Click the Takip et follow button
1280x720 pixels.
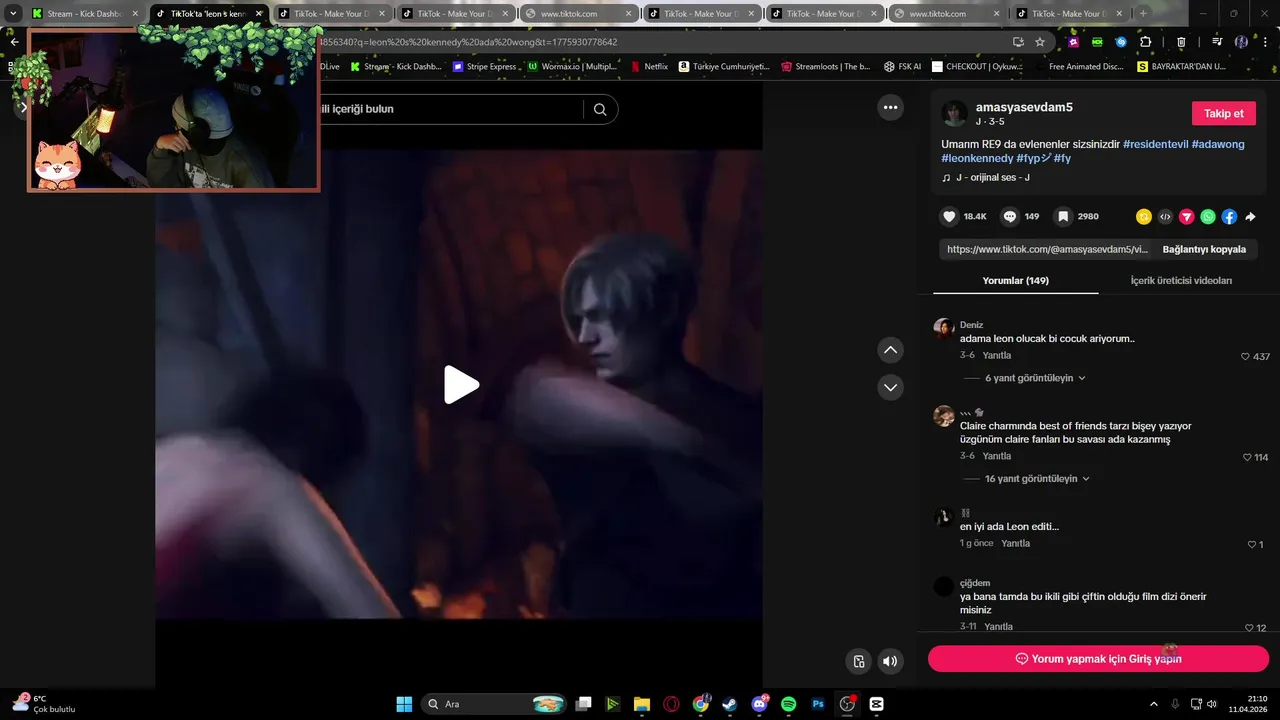[x=1223, y=113]
